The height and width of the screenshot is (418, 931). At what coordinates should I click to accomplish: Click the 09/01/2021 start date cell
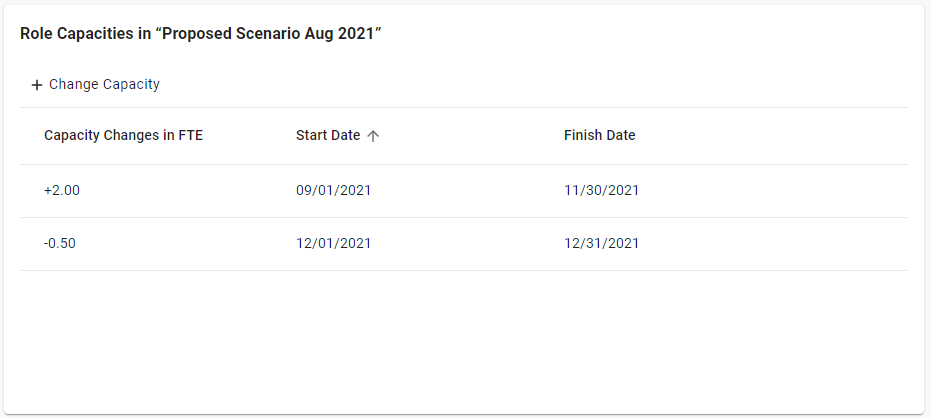coord(333,191)
